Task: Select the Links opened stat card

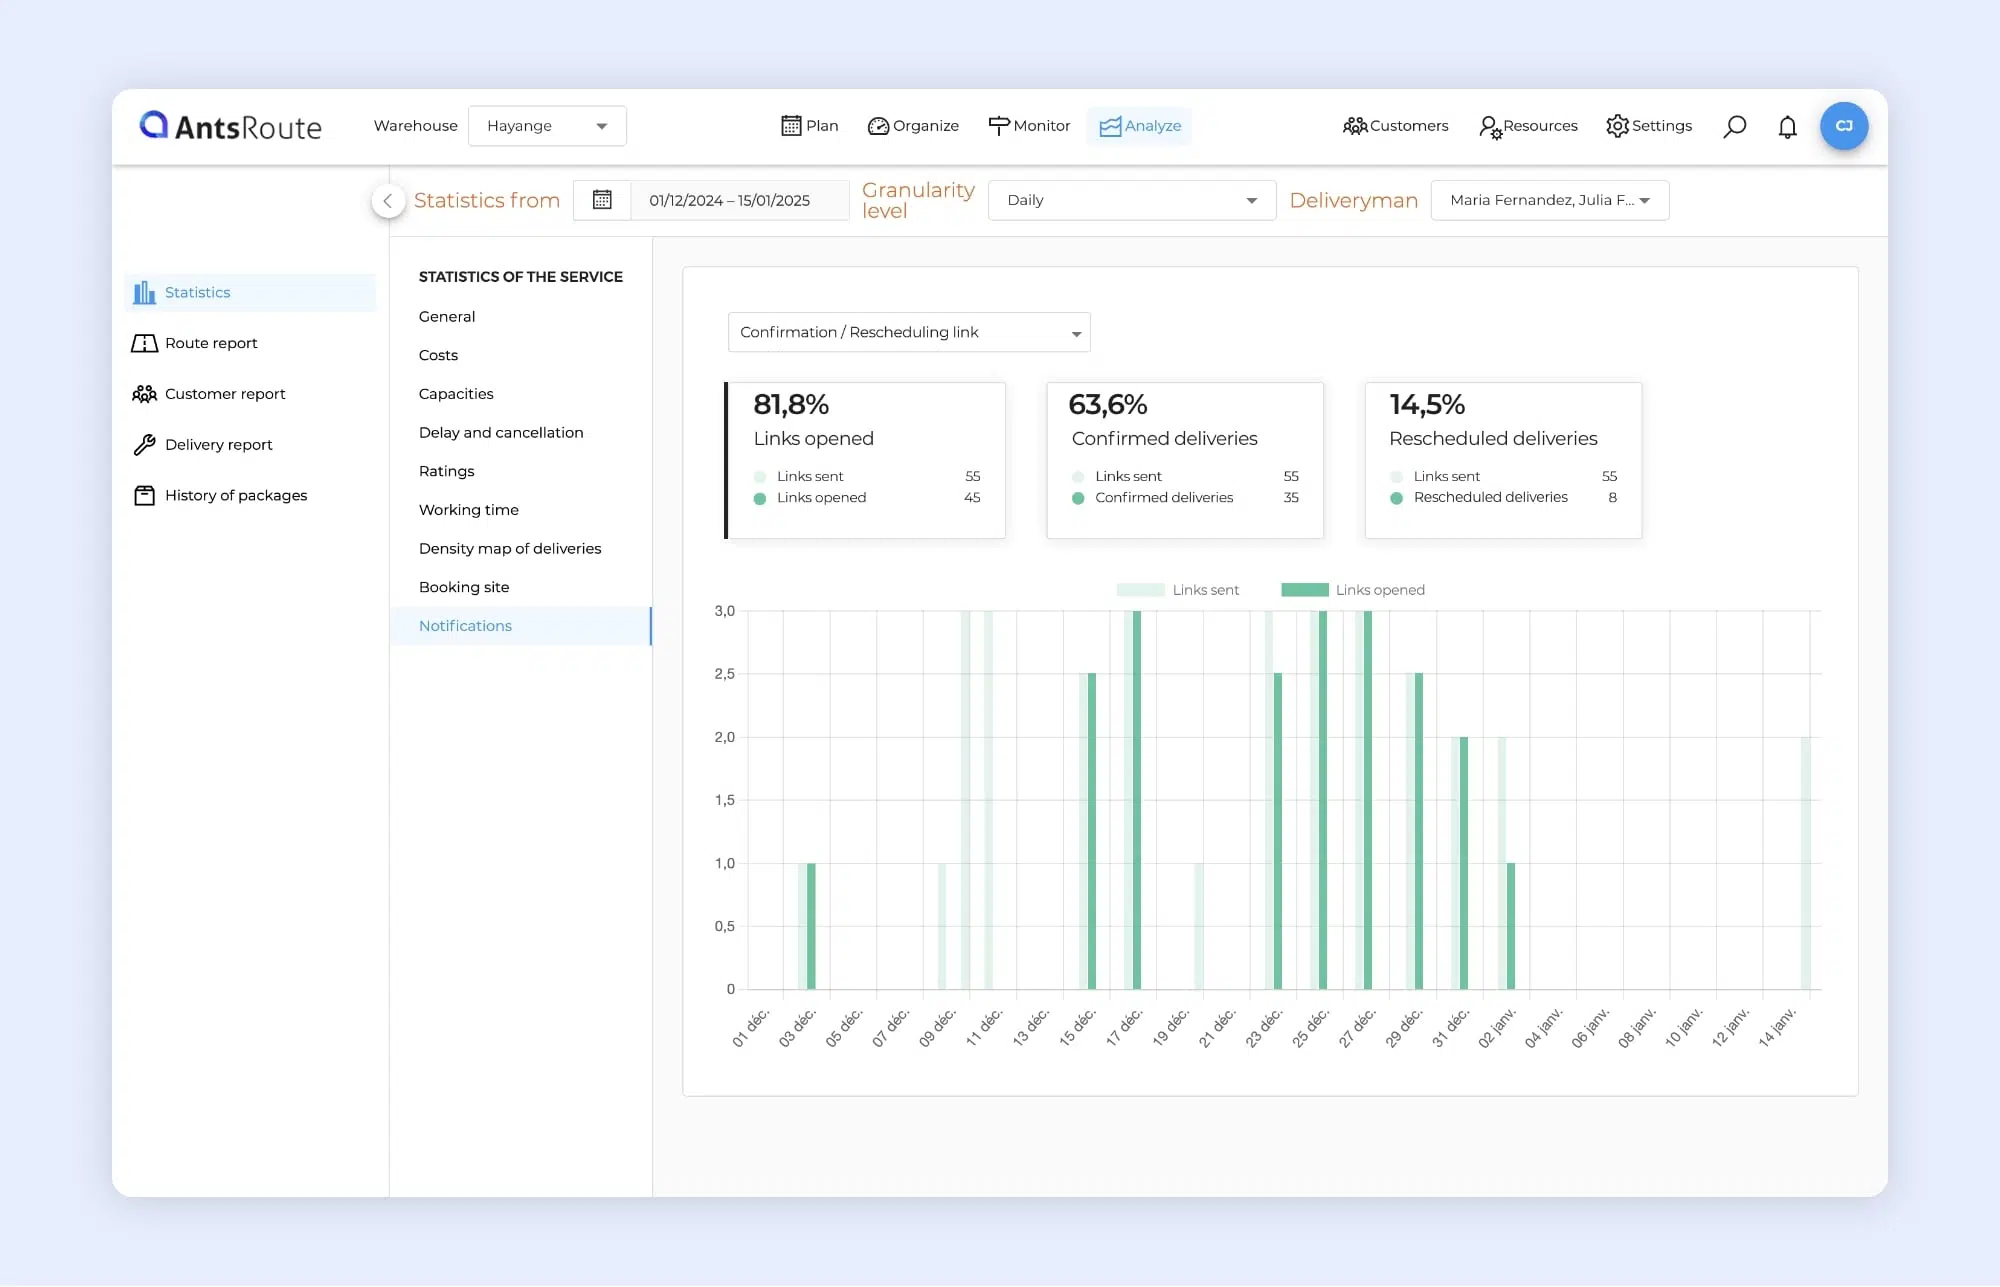Action: coord(866,460)
